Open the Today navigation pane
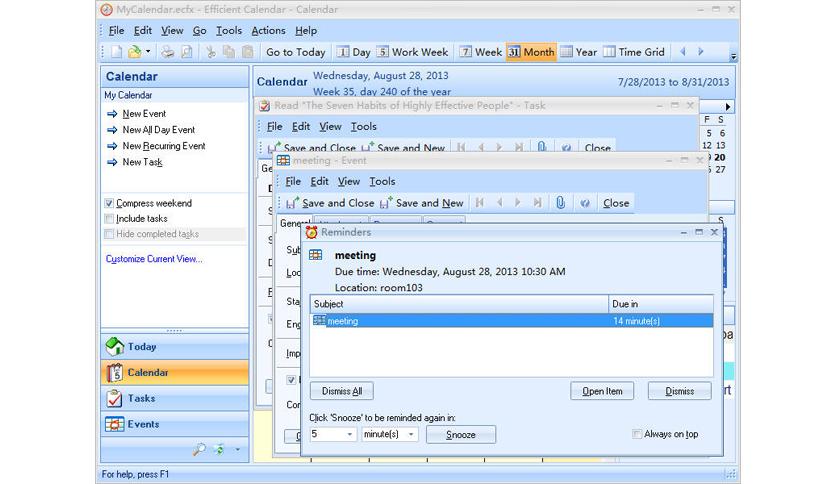836x484 pixels. (174, 346)
